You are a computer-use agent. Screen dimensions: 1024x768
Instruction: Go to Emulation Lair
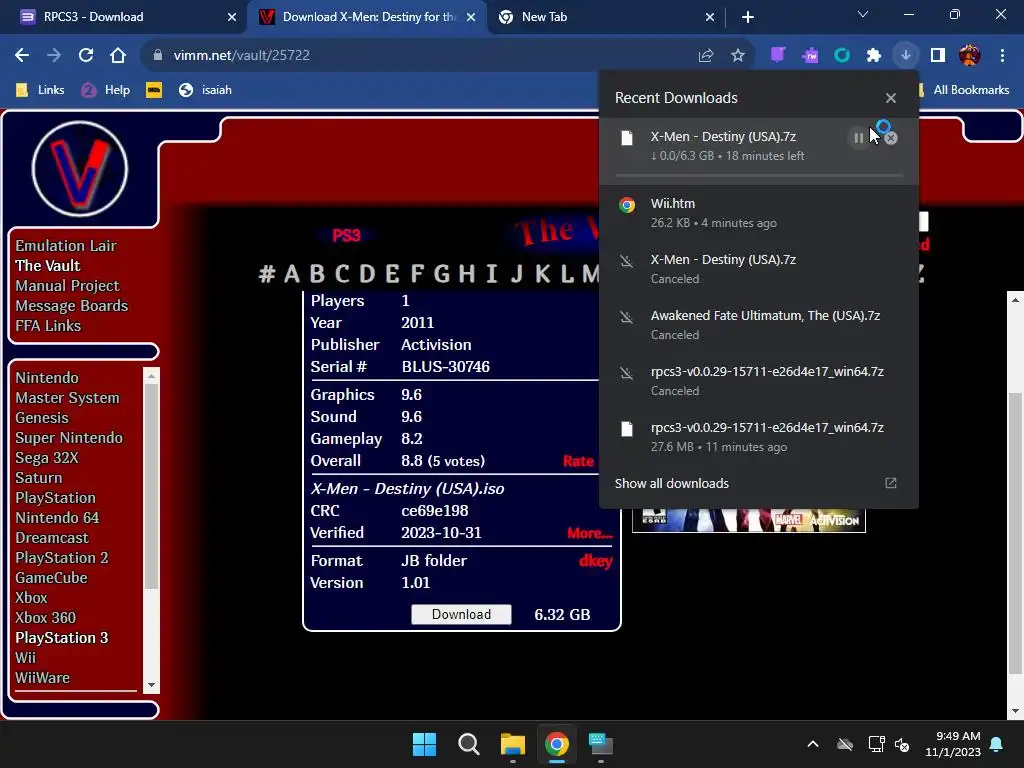tap(66, 246)
